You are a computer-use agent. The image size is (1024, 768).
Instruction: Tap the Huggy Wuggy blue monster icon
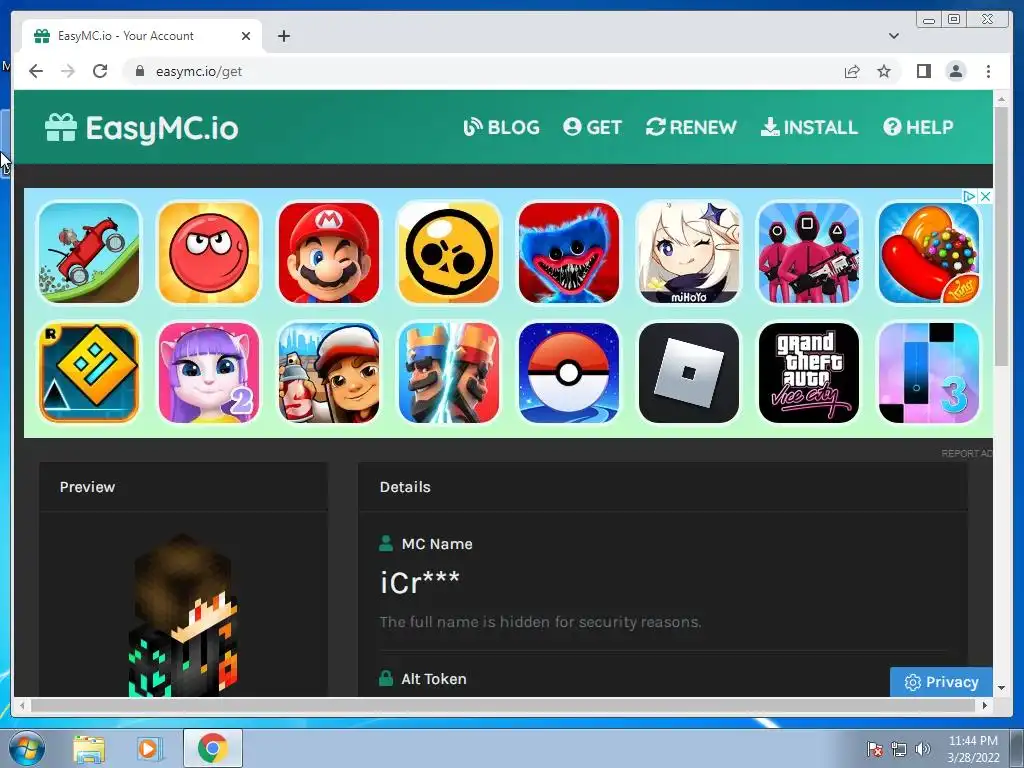pos(569,253)
